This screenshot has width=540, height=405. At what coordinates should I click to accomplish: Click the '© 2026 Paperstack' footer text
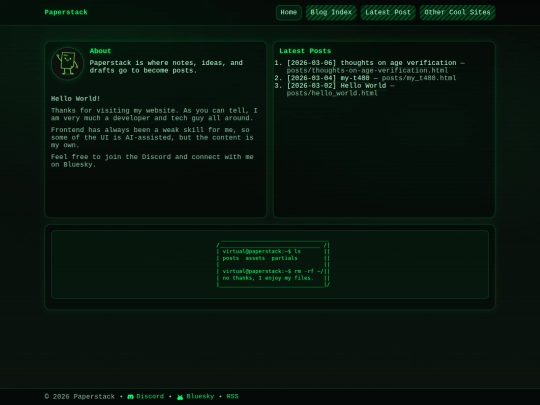click(80, 396)
